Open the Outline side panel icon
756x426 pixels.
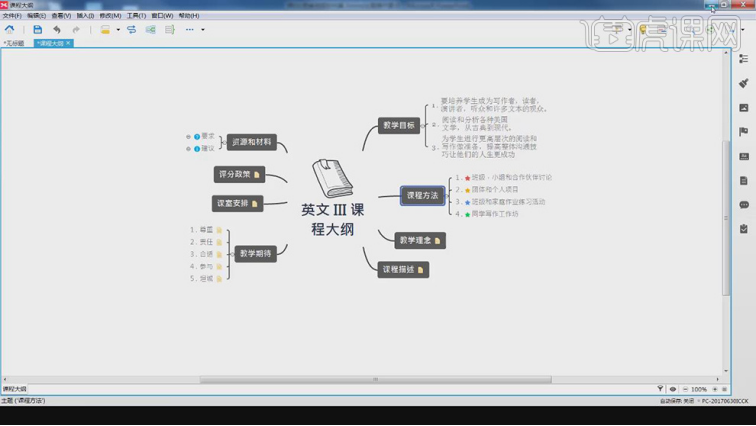click(743, 59)
